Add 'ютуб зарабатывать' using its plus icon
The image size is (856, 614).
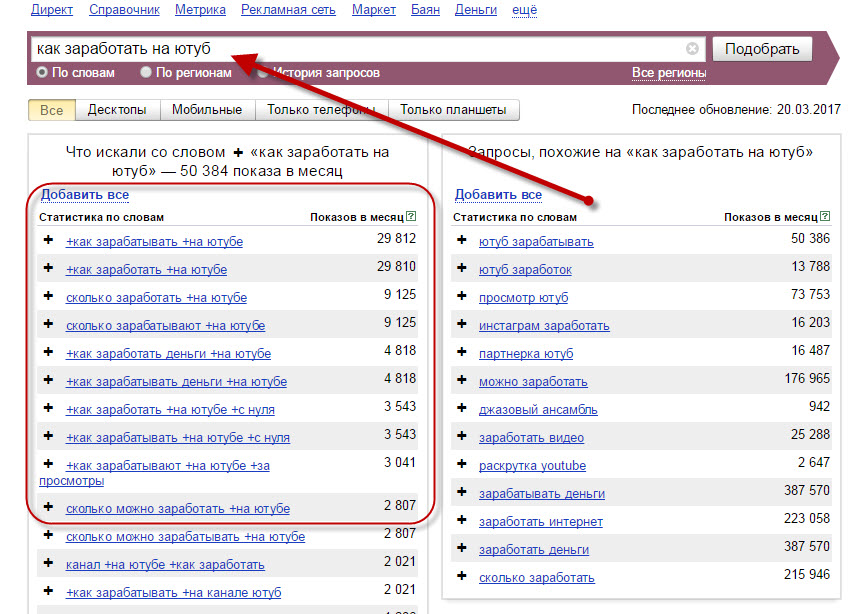pyautogui.click(x=462, y=240)
